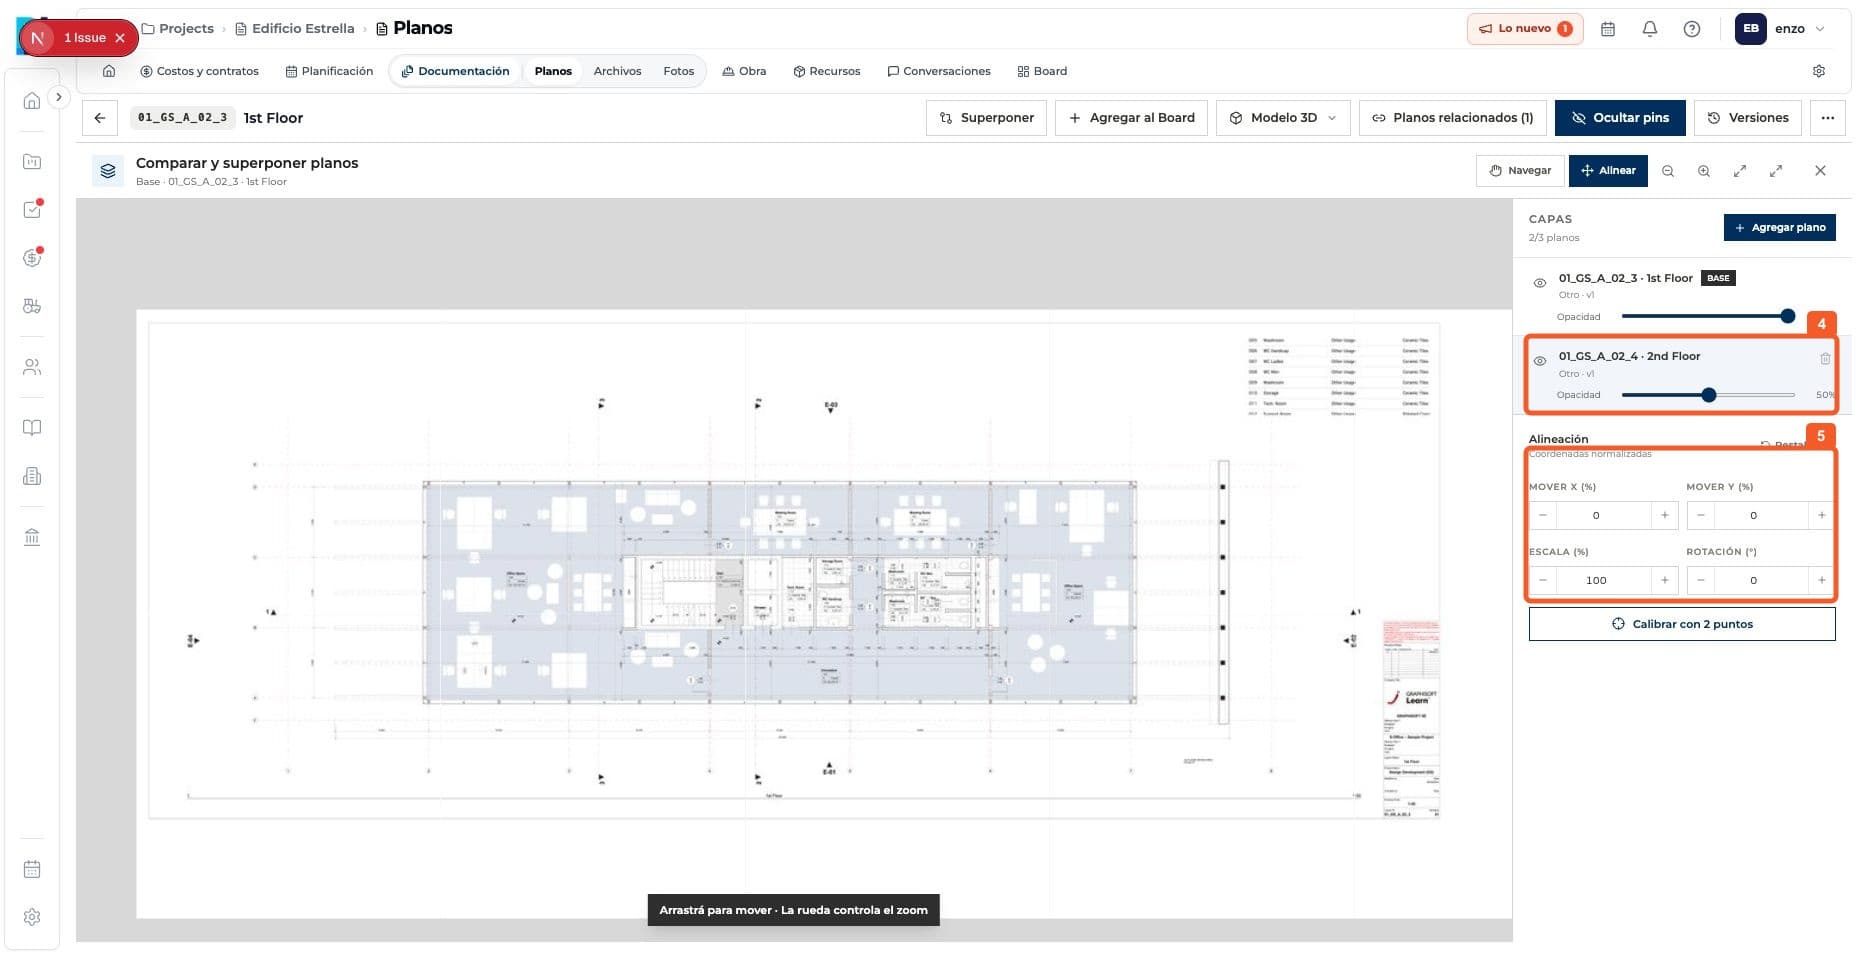Increase the Rotación value with plus
Image resolution: width=1864 pixels, height=954 pixels.
(1821, 581)
